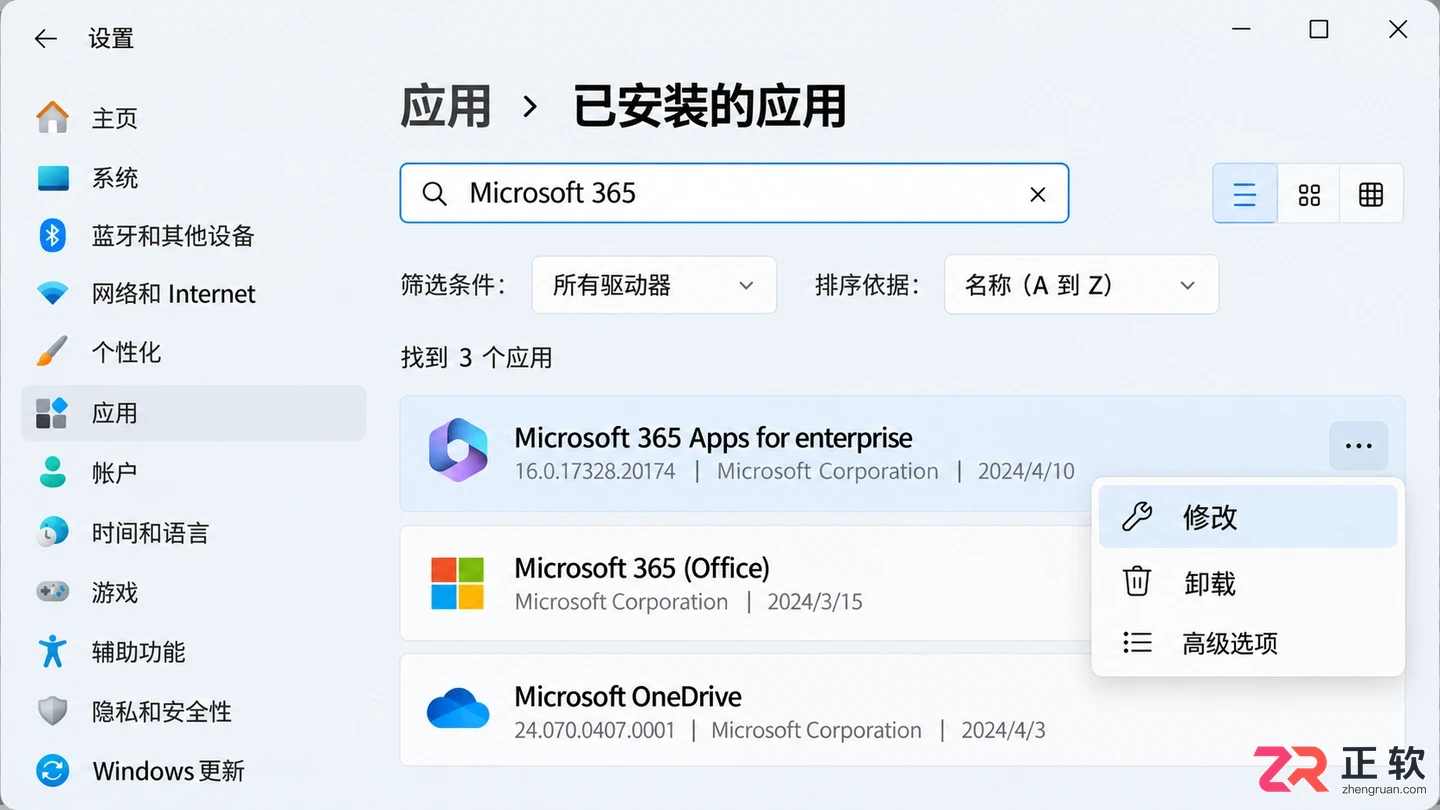Open the 名称 (A 到 Z) sort dropdown
Screen dimensions: 1440x810
pyautogui.click(x=1081, y=285)
